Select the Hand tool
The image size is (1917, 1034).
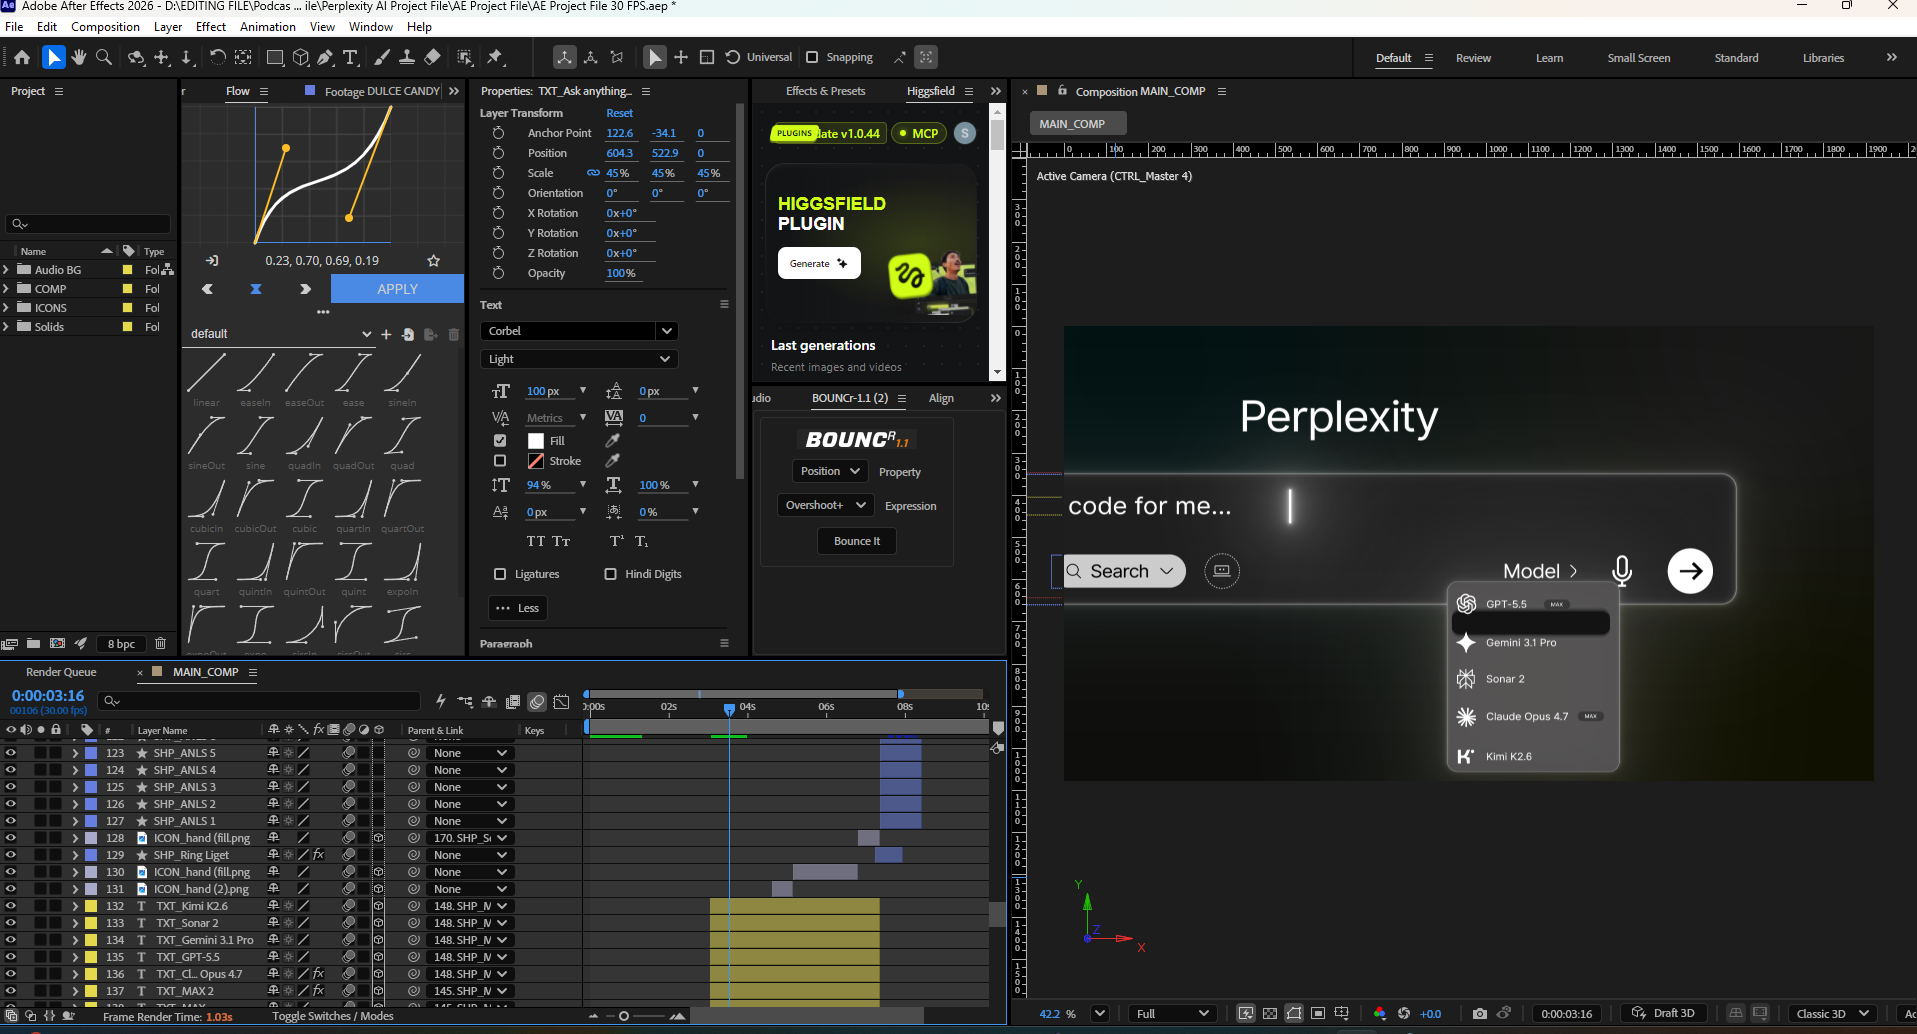pyautogui.click(x=79, y=57)
